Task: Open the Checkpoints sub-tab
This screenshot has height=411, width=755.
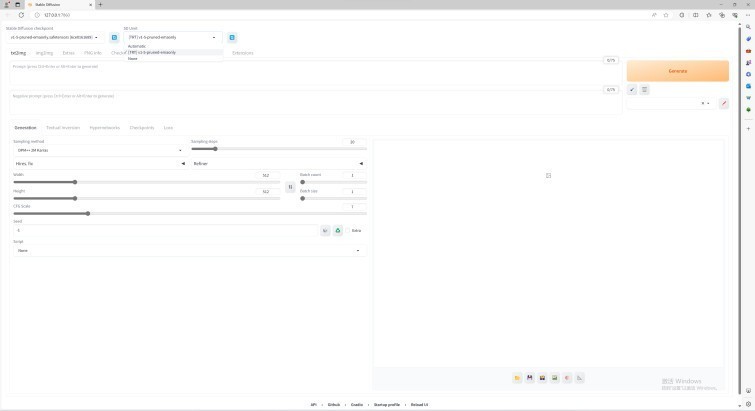Action: tap(142, 128)
